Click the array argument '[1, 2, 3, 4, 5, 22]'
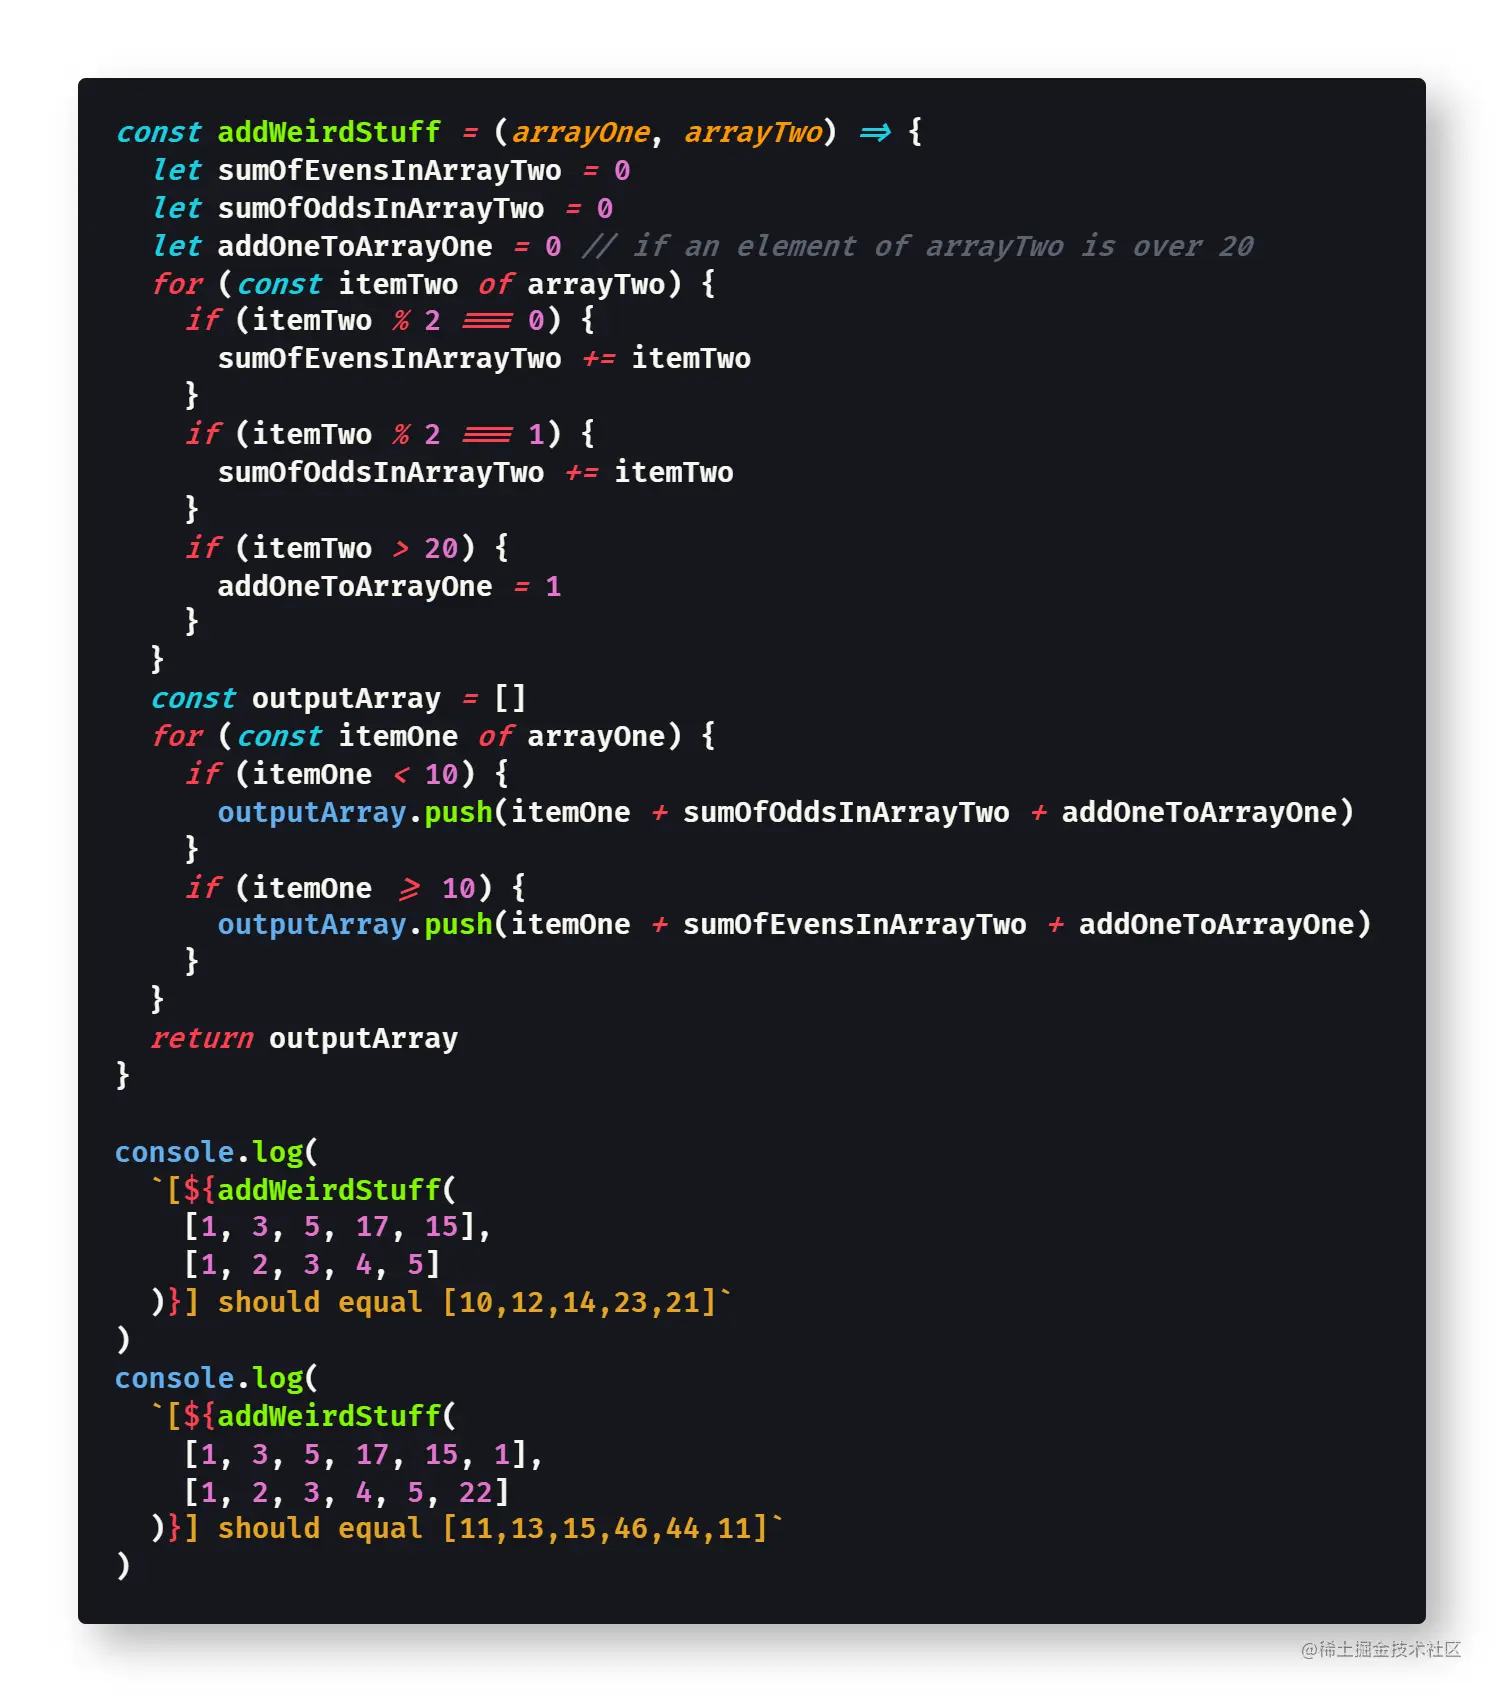Screen dimensions: 1502x1700 point(346,1492)
